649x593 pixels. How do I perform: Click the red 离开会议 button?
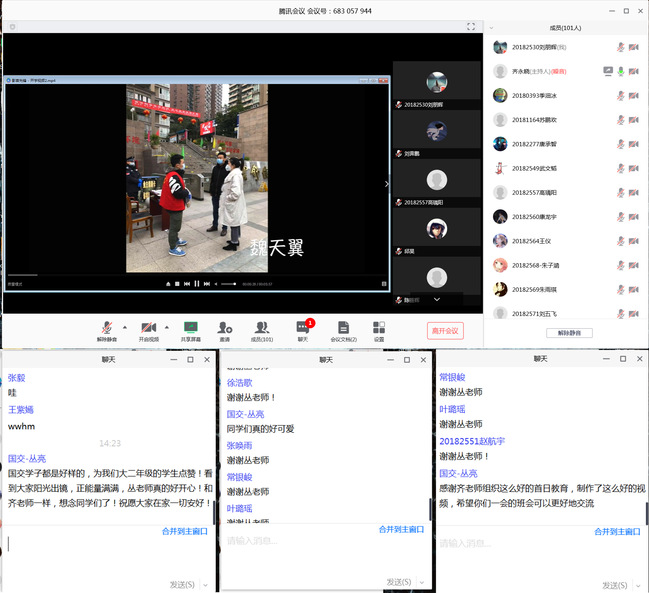(444, 331)
